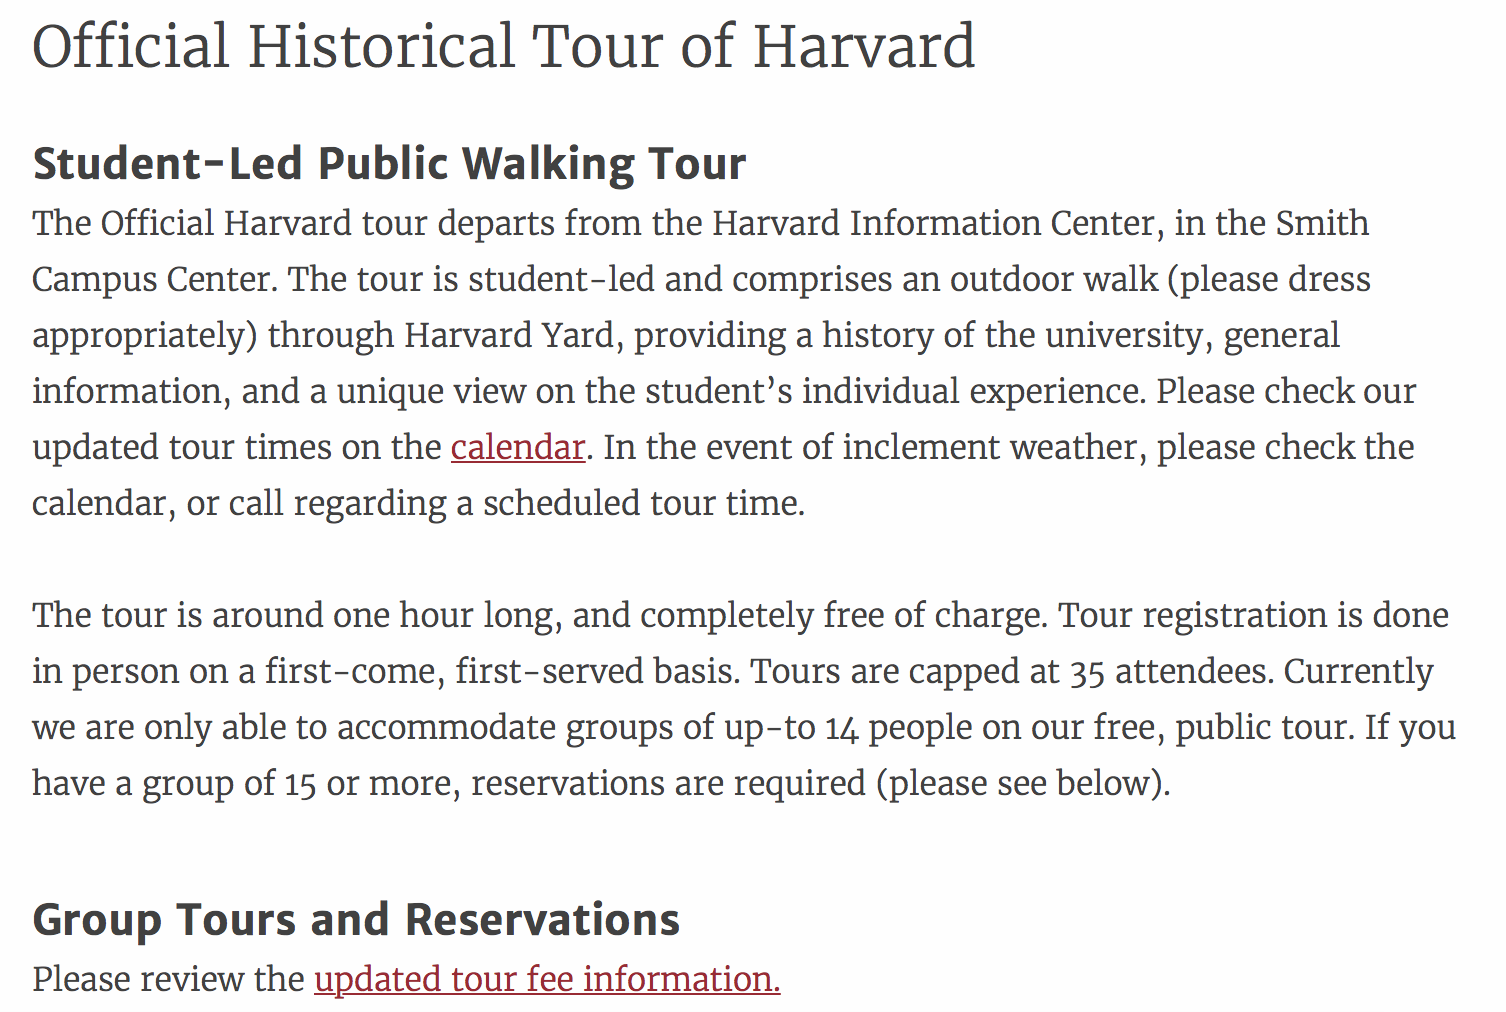Open the updated tour fee information link

(x=546, y=979)
